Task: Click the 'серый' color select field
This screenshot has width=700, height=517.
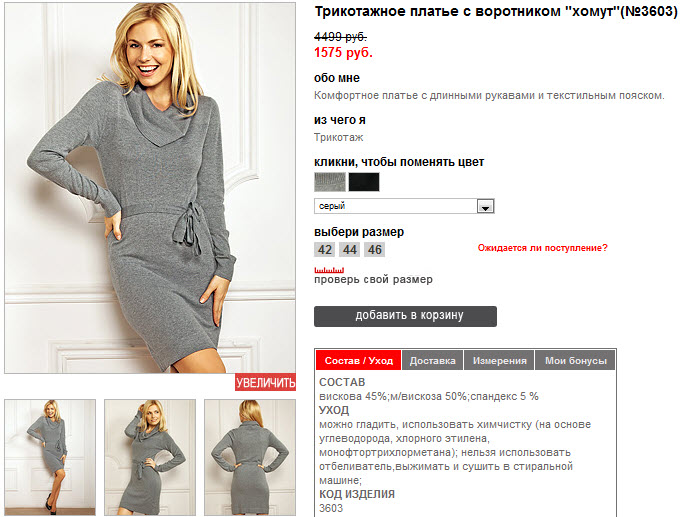Action: coord(404,206)
